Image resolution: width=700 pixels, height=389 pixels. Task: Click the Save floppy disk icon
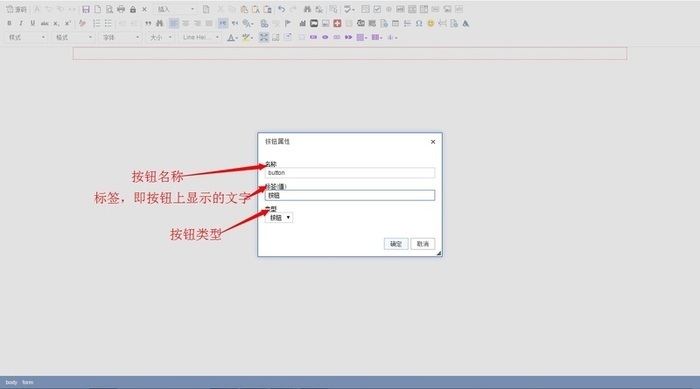pyautogui.click(x=86, y=9)
